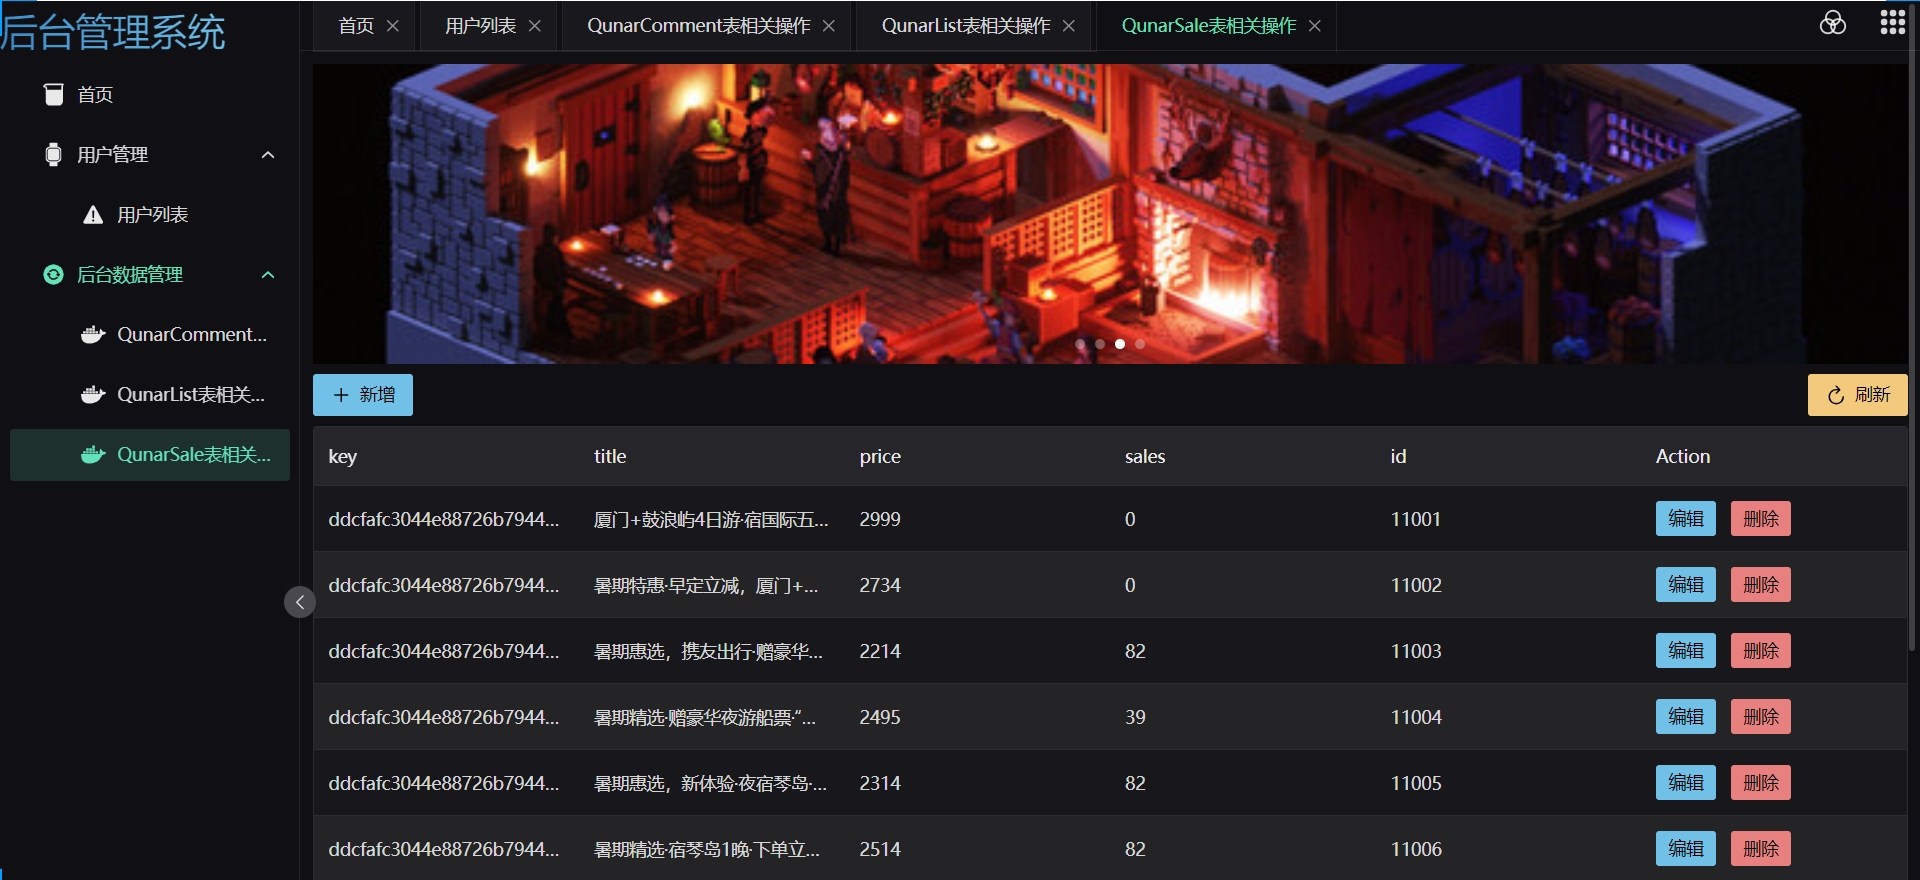Click the 后台数据管理 green circle icon

tap(54, 274)
